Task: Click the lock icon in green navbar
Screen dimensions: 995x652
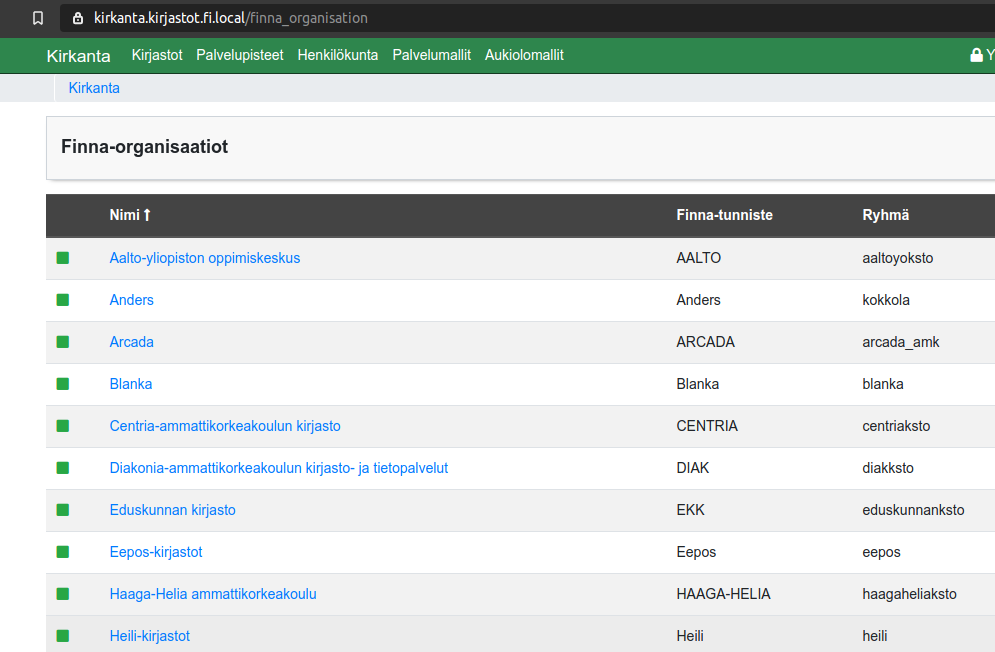Action: click(x=977, y=55)
